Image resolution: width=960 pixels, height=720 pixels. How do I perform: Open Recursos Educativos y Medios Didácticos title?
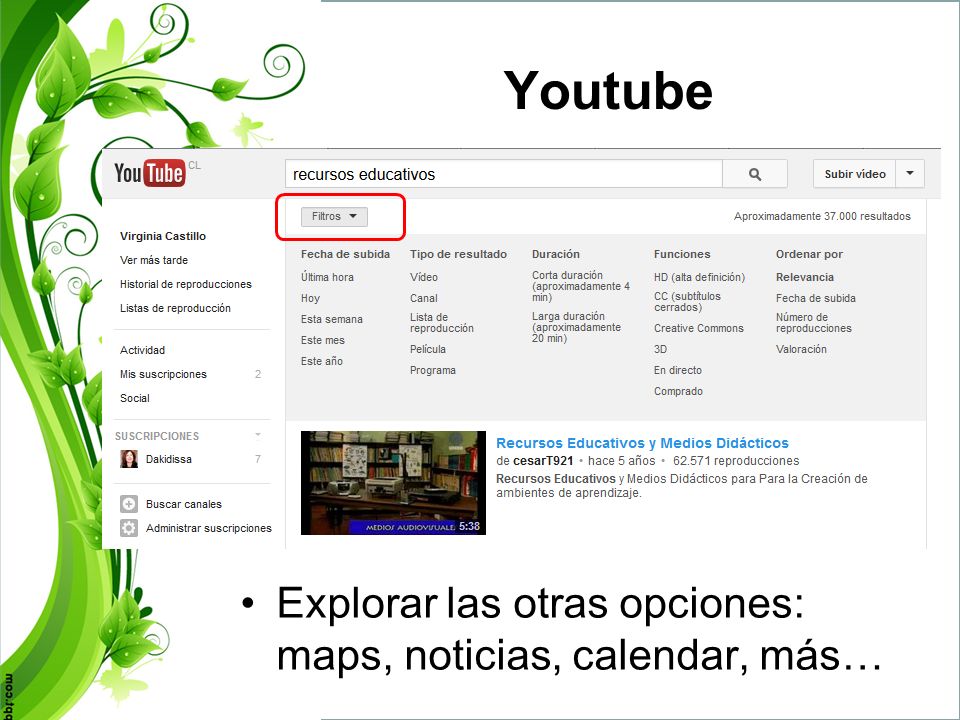click(642, 443)
